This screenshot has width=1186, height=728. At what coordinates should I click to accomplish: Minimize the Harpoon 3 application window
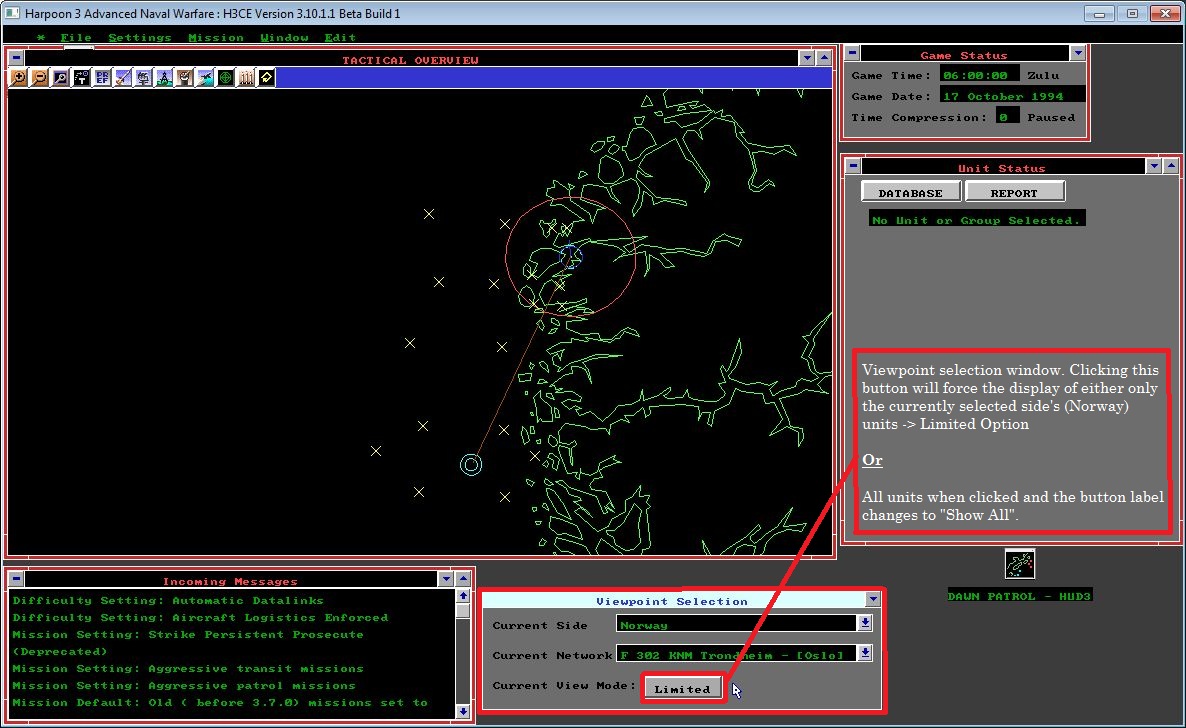point(1098,13)
